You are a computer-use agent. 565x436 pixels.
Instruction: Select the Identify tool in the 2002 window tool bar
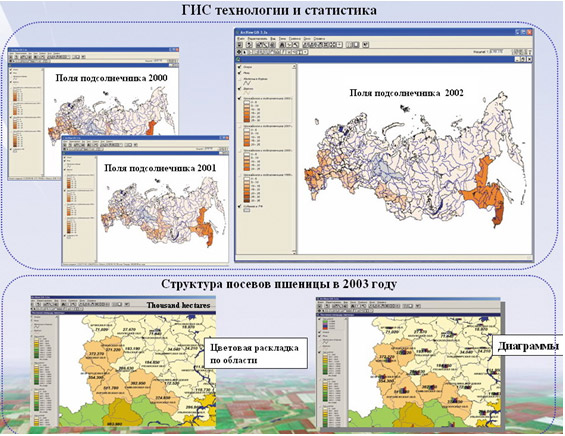coord(239,52)
